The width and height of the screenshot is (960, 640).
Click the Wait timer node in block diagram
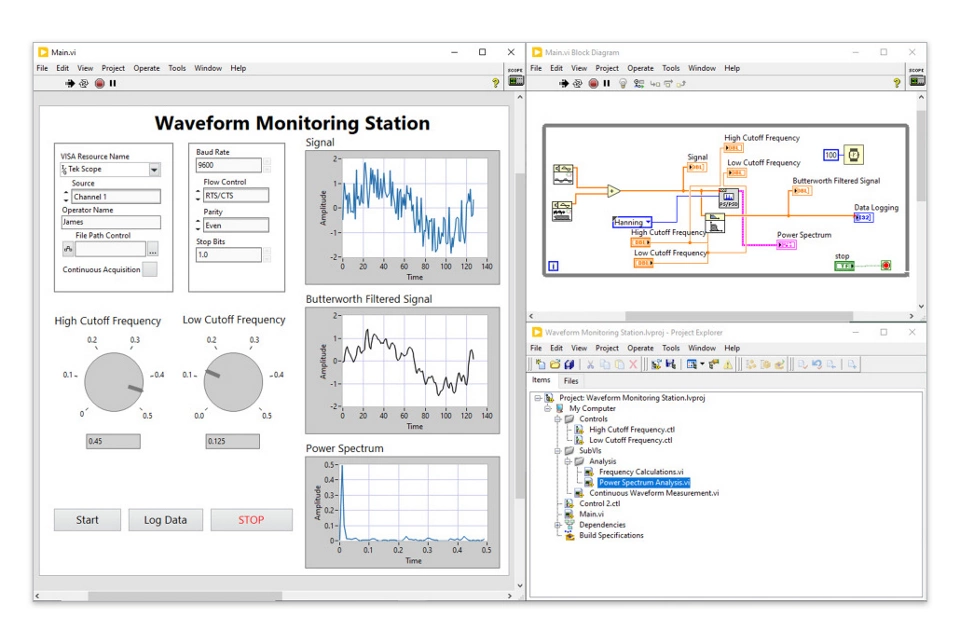pyautogui.click(x=855, y=154)
